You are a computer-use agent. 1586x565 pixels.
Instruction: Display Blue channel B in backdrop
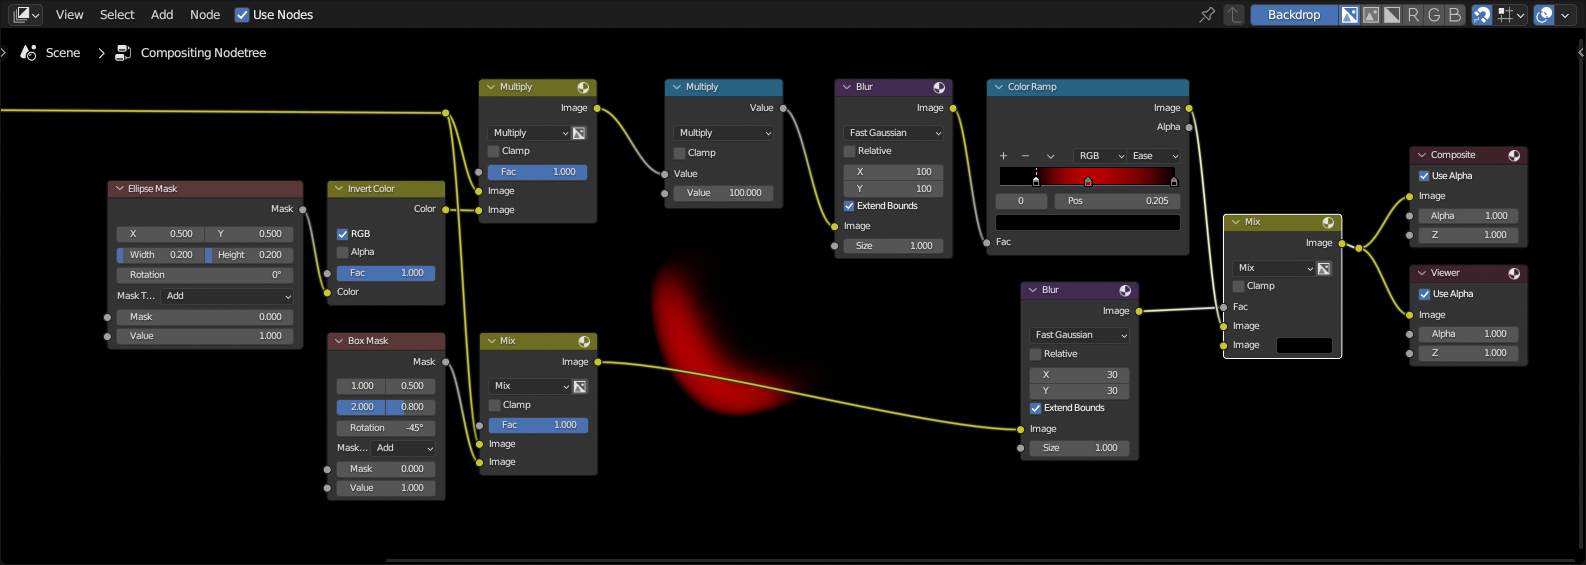click(x=1454, y=14)
